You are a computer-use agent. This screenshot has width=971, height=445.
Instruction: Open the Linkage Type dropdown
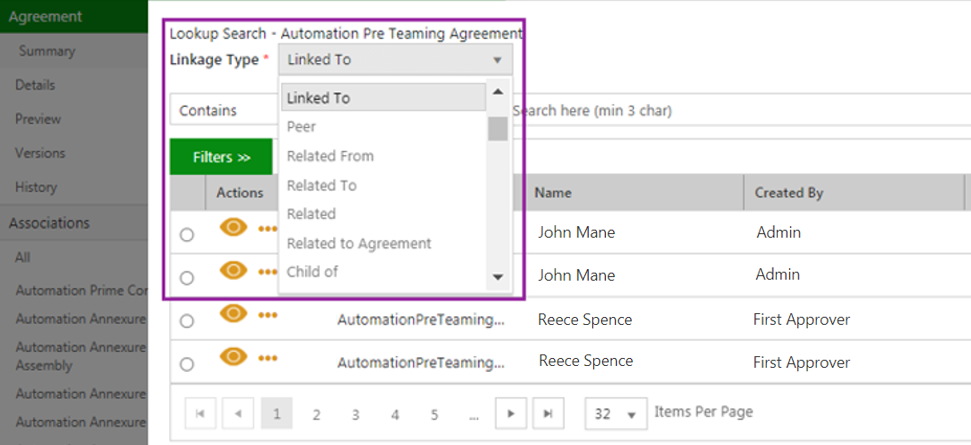(395, 60)
